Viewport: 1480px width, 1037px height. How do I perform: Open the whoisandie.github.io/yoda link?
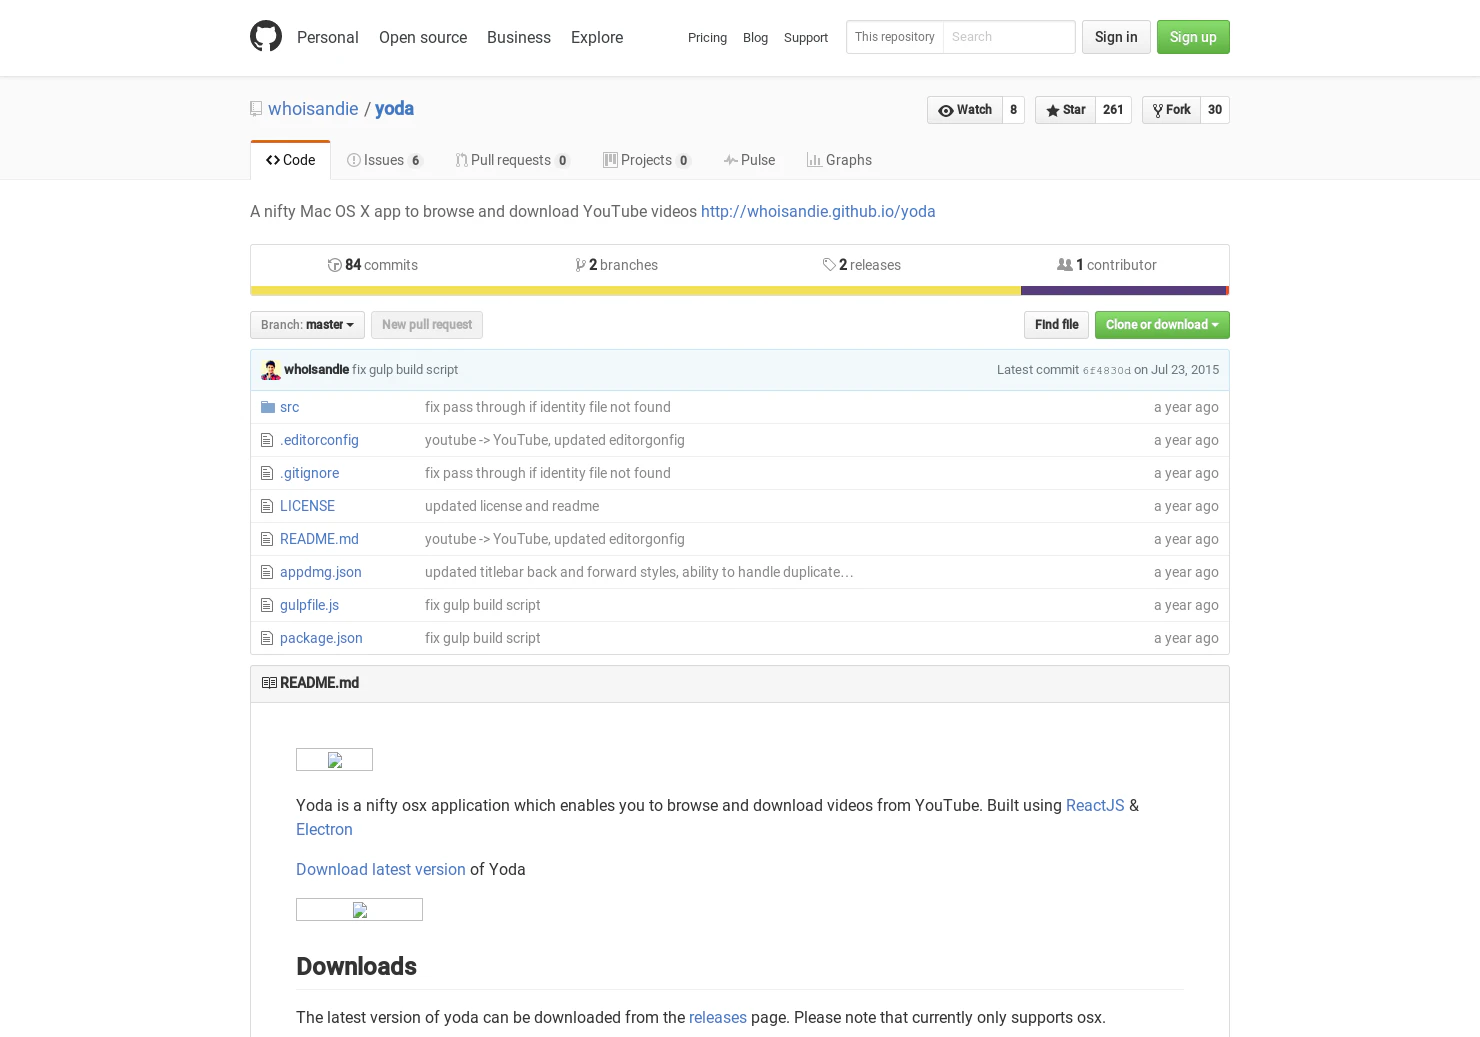click(818, 212)
